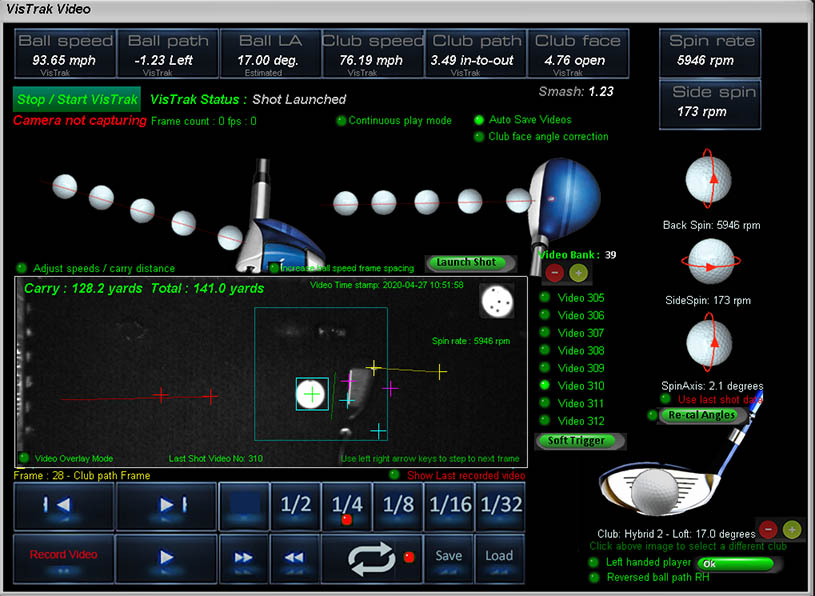The image size is (815, 596).
Task: Toggle Adjust speeds / carry distance
Action: pos(21,268)
